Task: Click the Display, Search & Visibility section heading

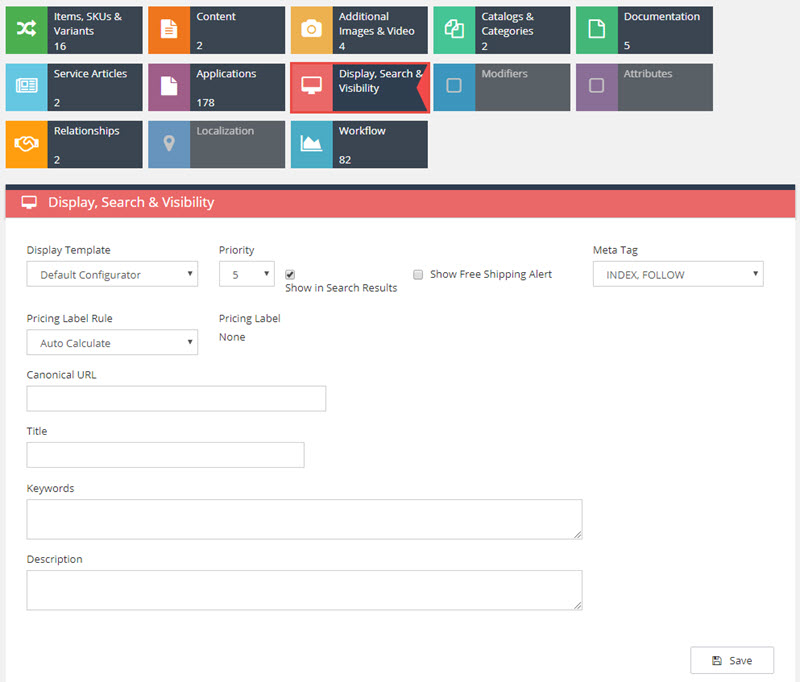Action: pyautogui.click(x=131, y=203)
